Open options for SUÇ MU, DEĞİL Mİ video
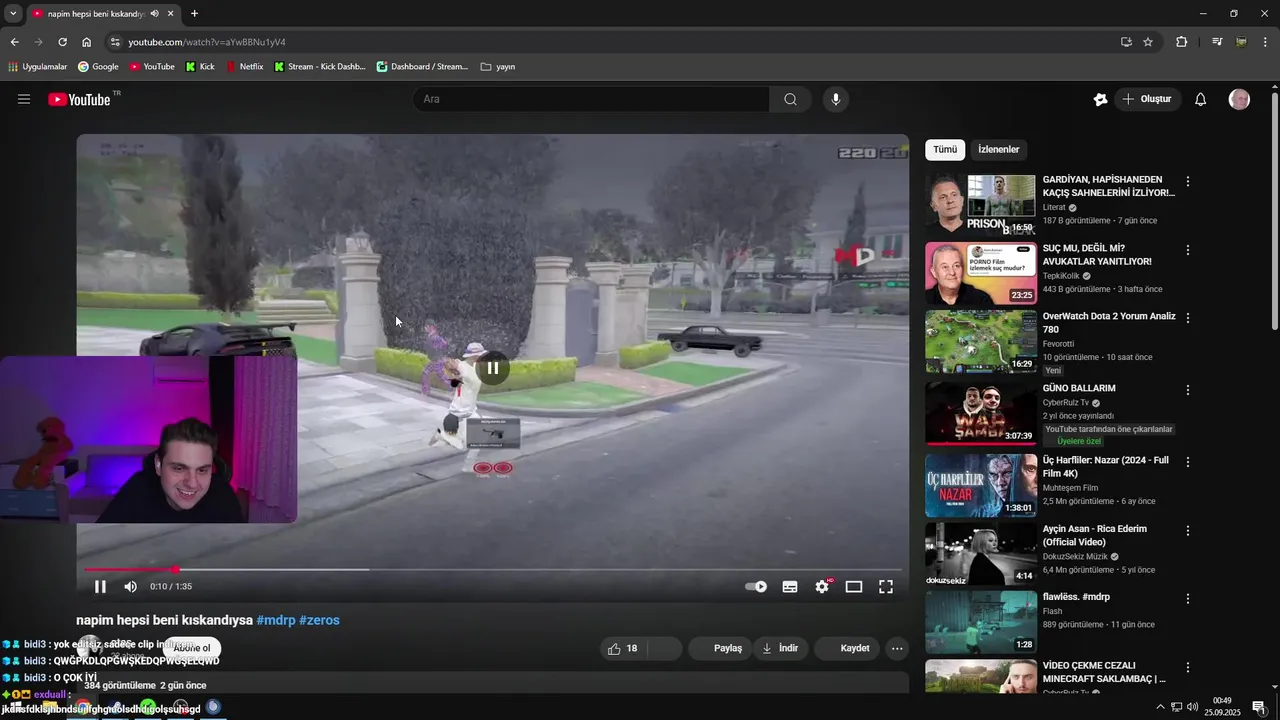This screenshot has height=720, width=1280. [x=1188, y=250]
